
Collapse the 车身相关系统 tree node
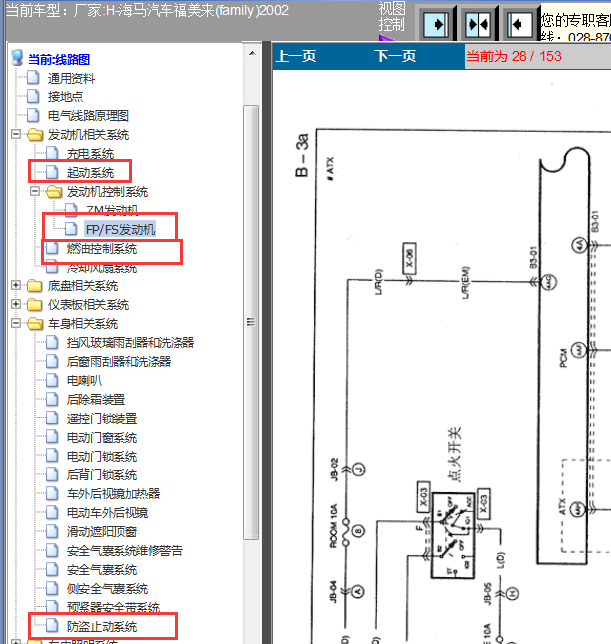[16, 323]
